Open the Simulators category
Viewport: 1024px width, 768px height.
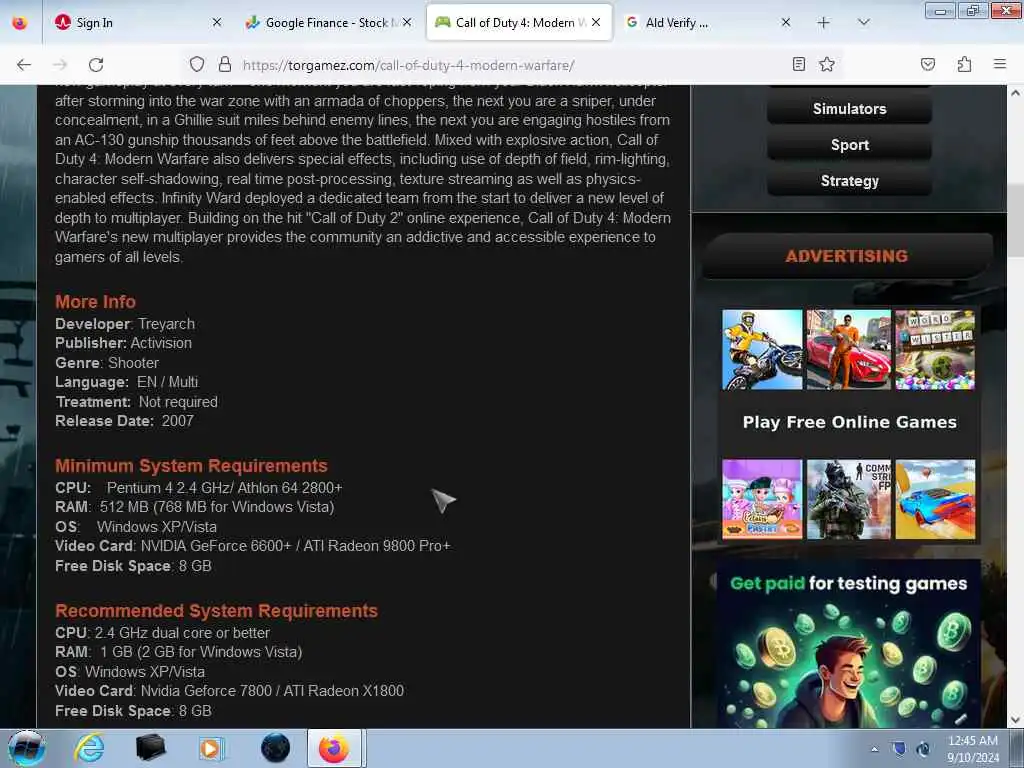(849, 109)
